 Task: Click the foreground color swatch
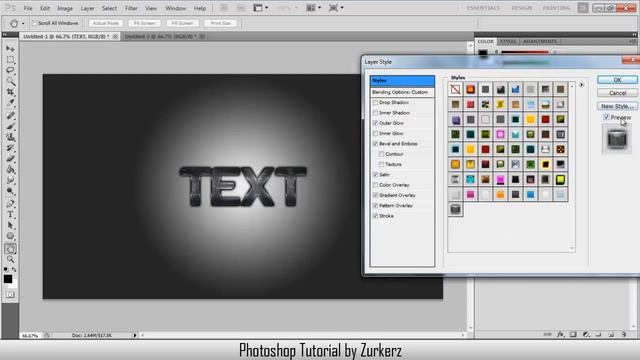[8, 279]
